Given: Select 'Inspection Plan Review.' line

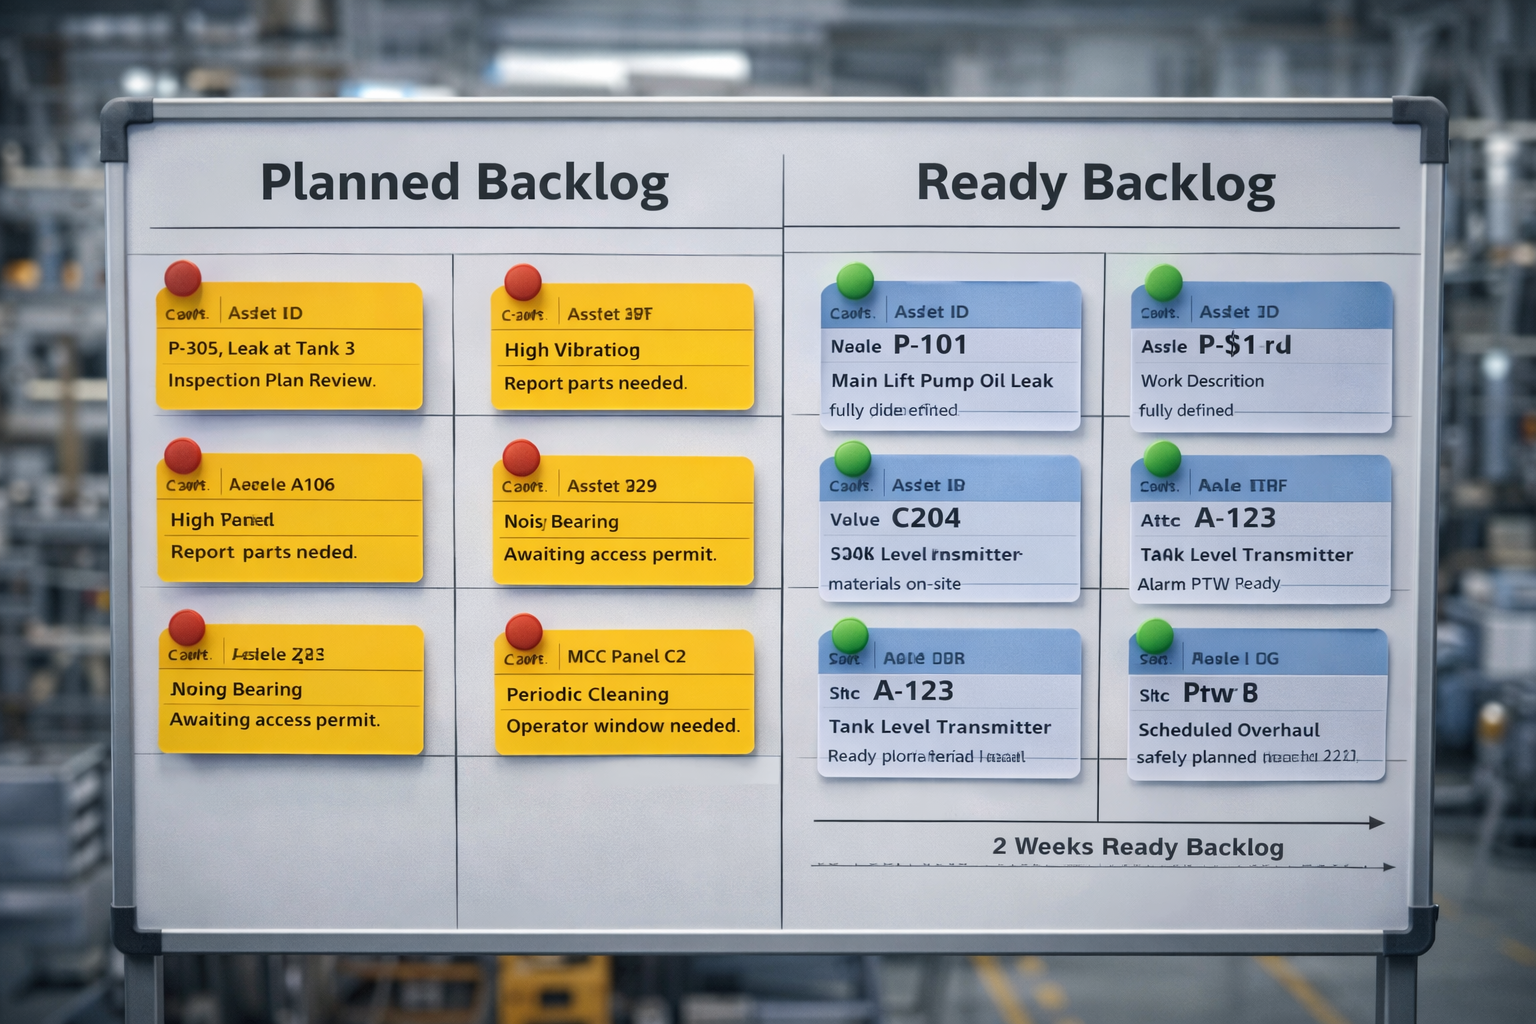Looking at the screenshot, I should tap(272, 380).
